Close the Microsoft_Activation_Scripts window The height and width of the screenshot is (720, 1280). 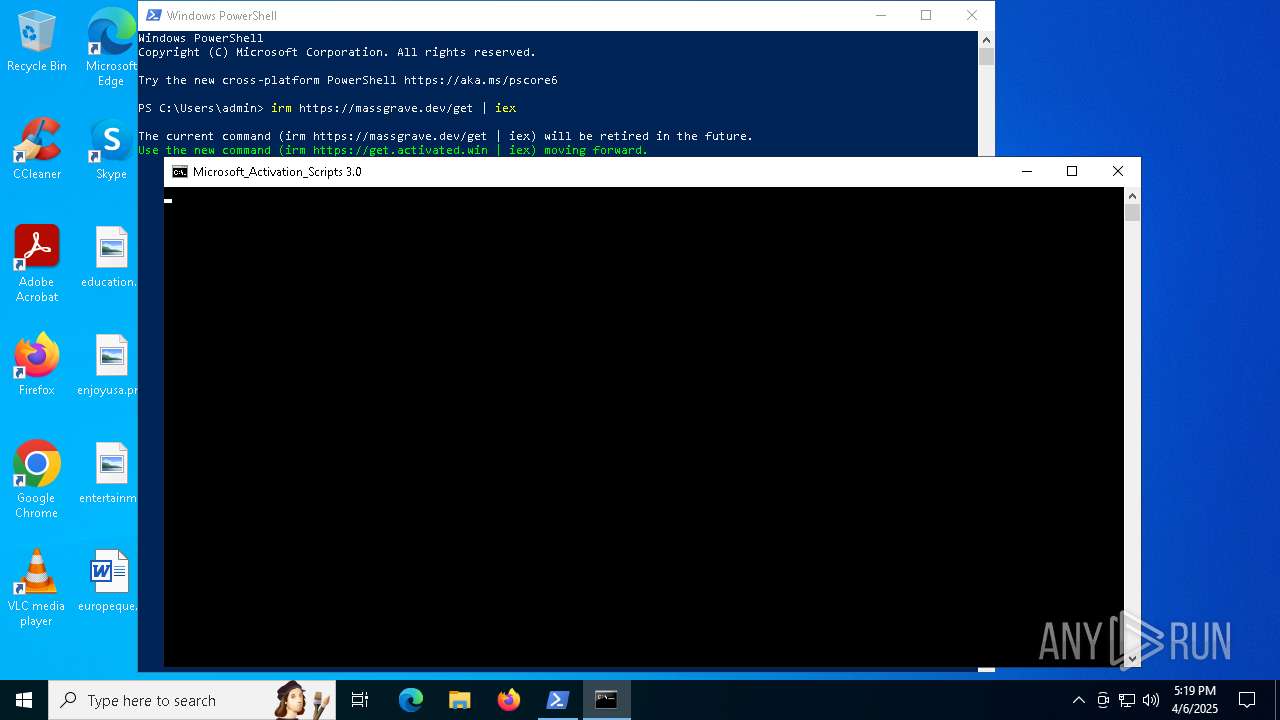click(1118, 172)
